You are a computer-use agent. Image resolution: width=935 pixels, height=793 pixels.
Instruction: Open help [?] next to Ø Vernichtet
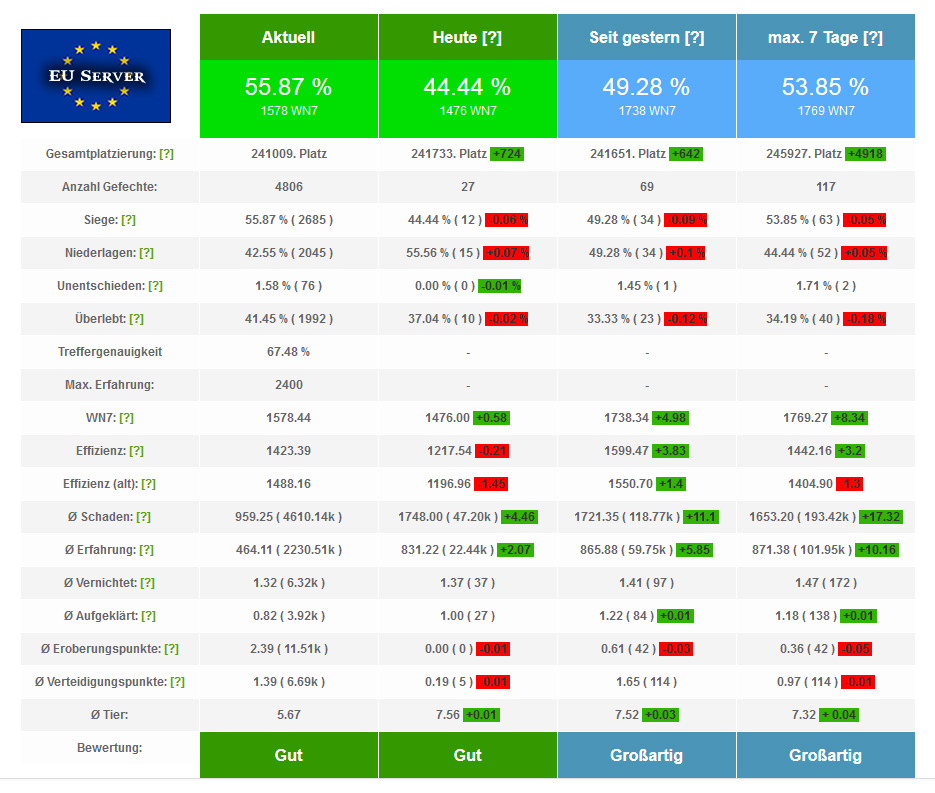[147, 583]
